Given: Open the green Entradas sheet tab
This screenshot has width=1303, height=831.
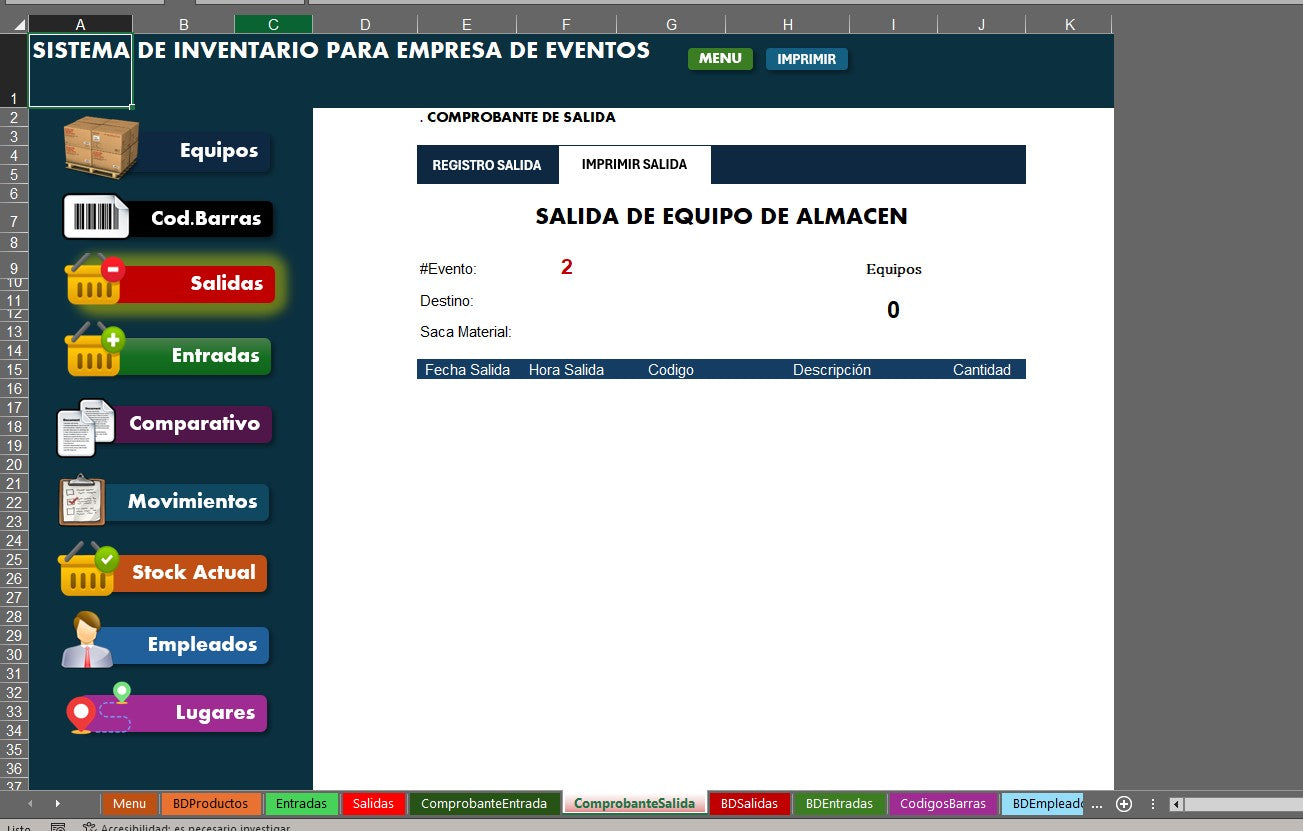Looking at the screenshot, I should (301, 804).
